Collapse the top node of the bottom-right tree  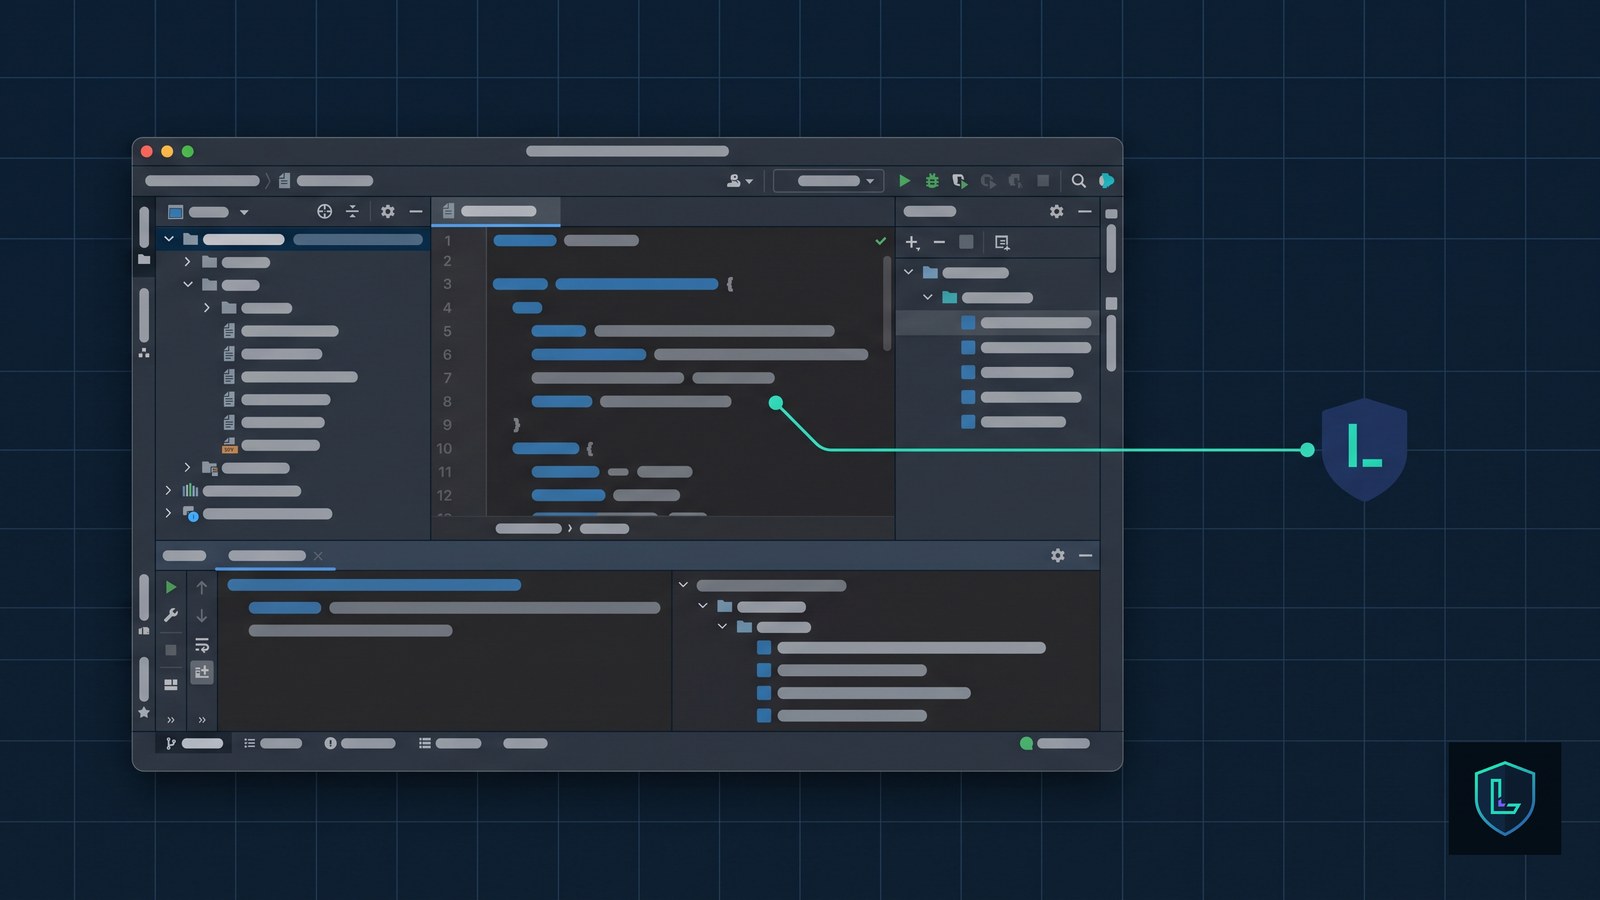coord(683,585)
